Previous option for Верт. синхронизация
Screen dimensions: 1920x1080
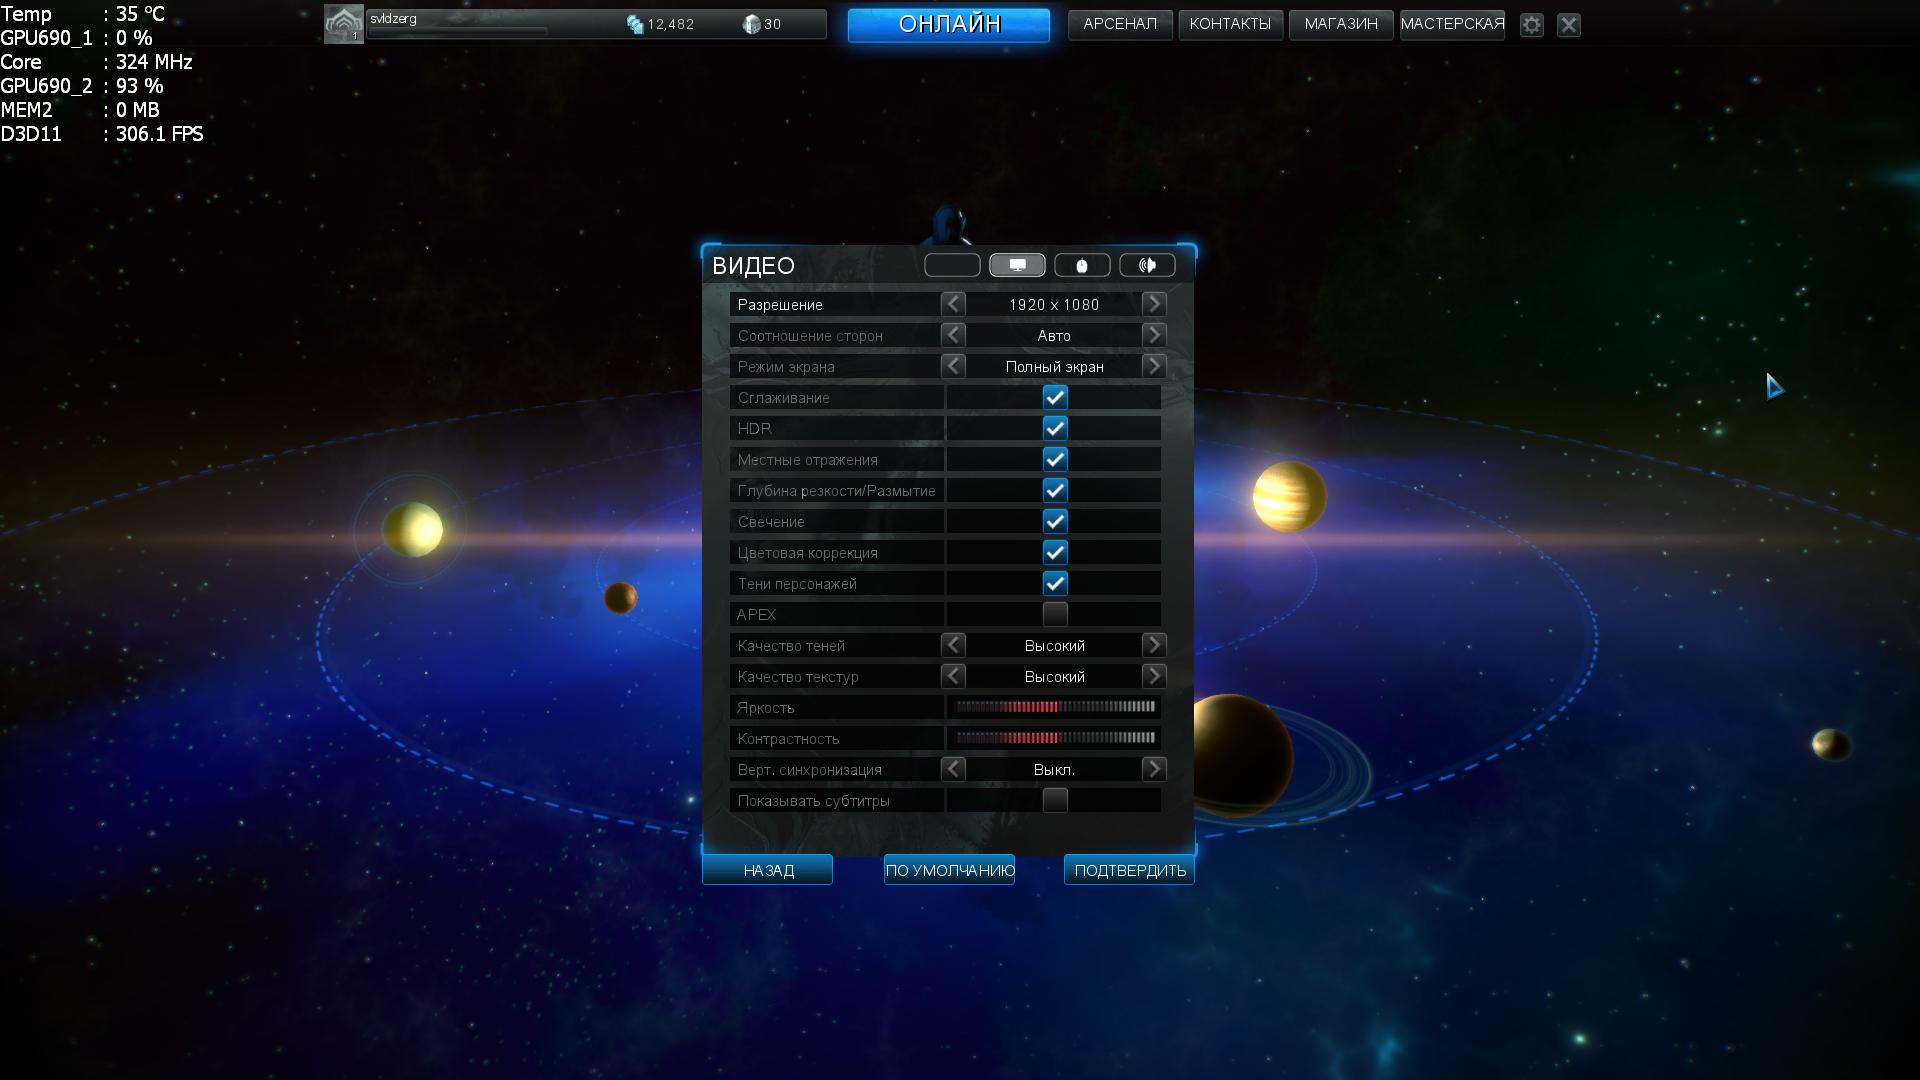tap(953, 769)
